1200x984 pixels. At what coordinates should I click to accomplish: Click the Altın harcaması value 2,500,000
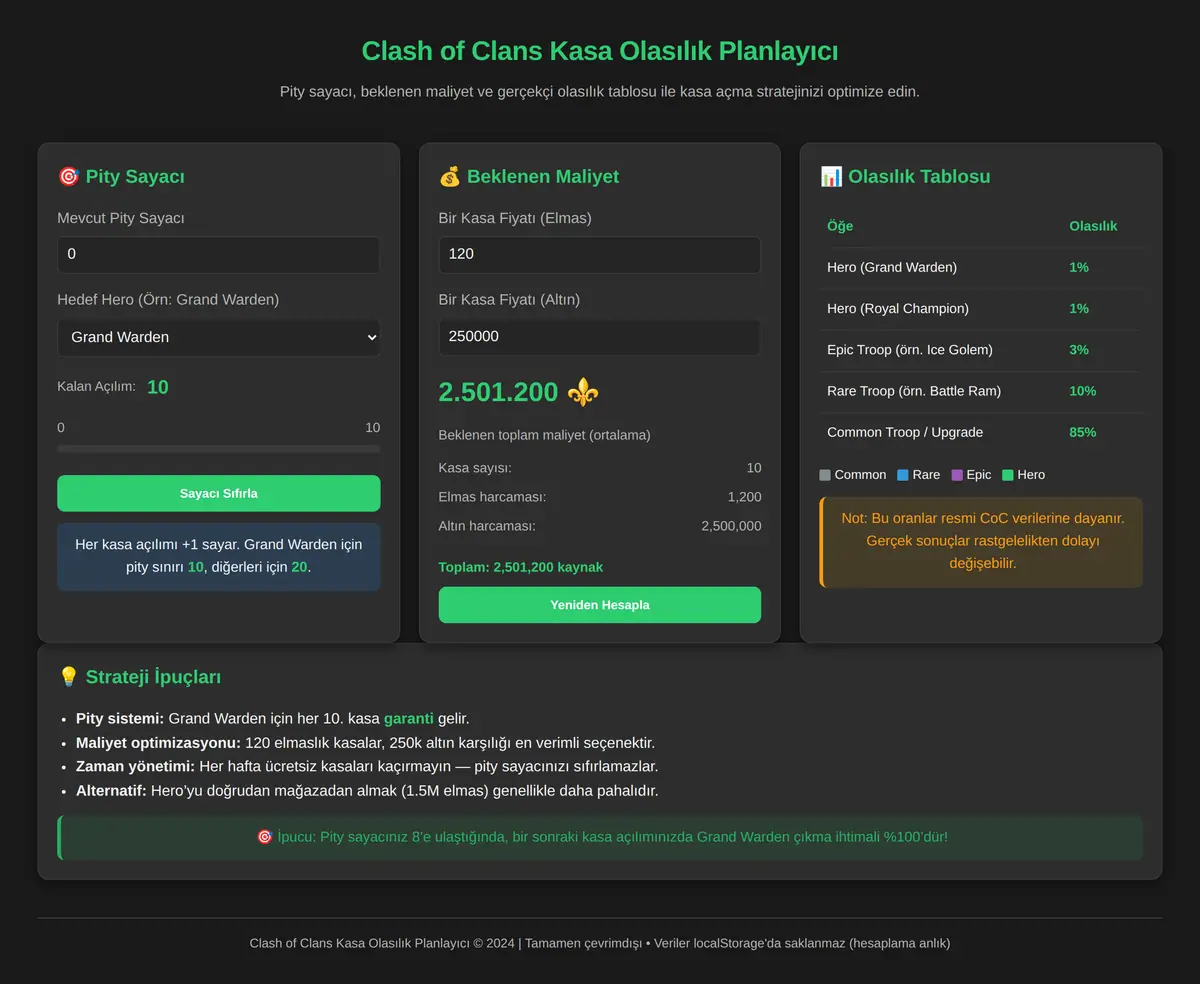(x=731, y=526)
